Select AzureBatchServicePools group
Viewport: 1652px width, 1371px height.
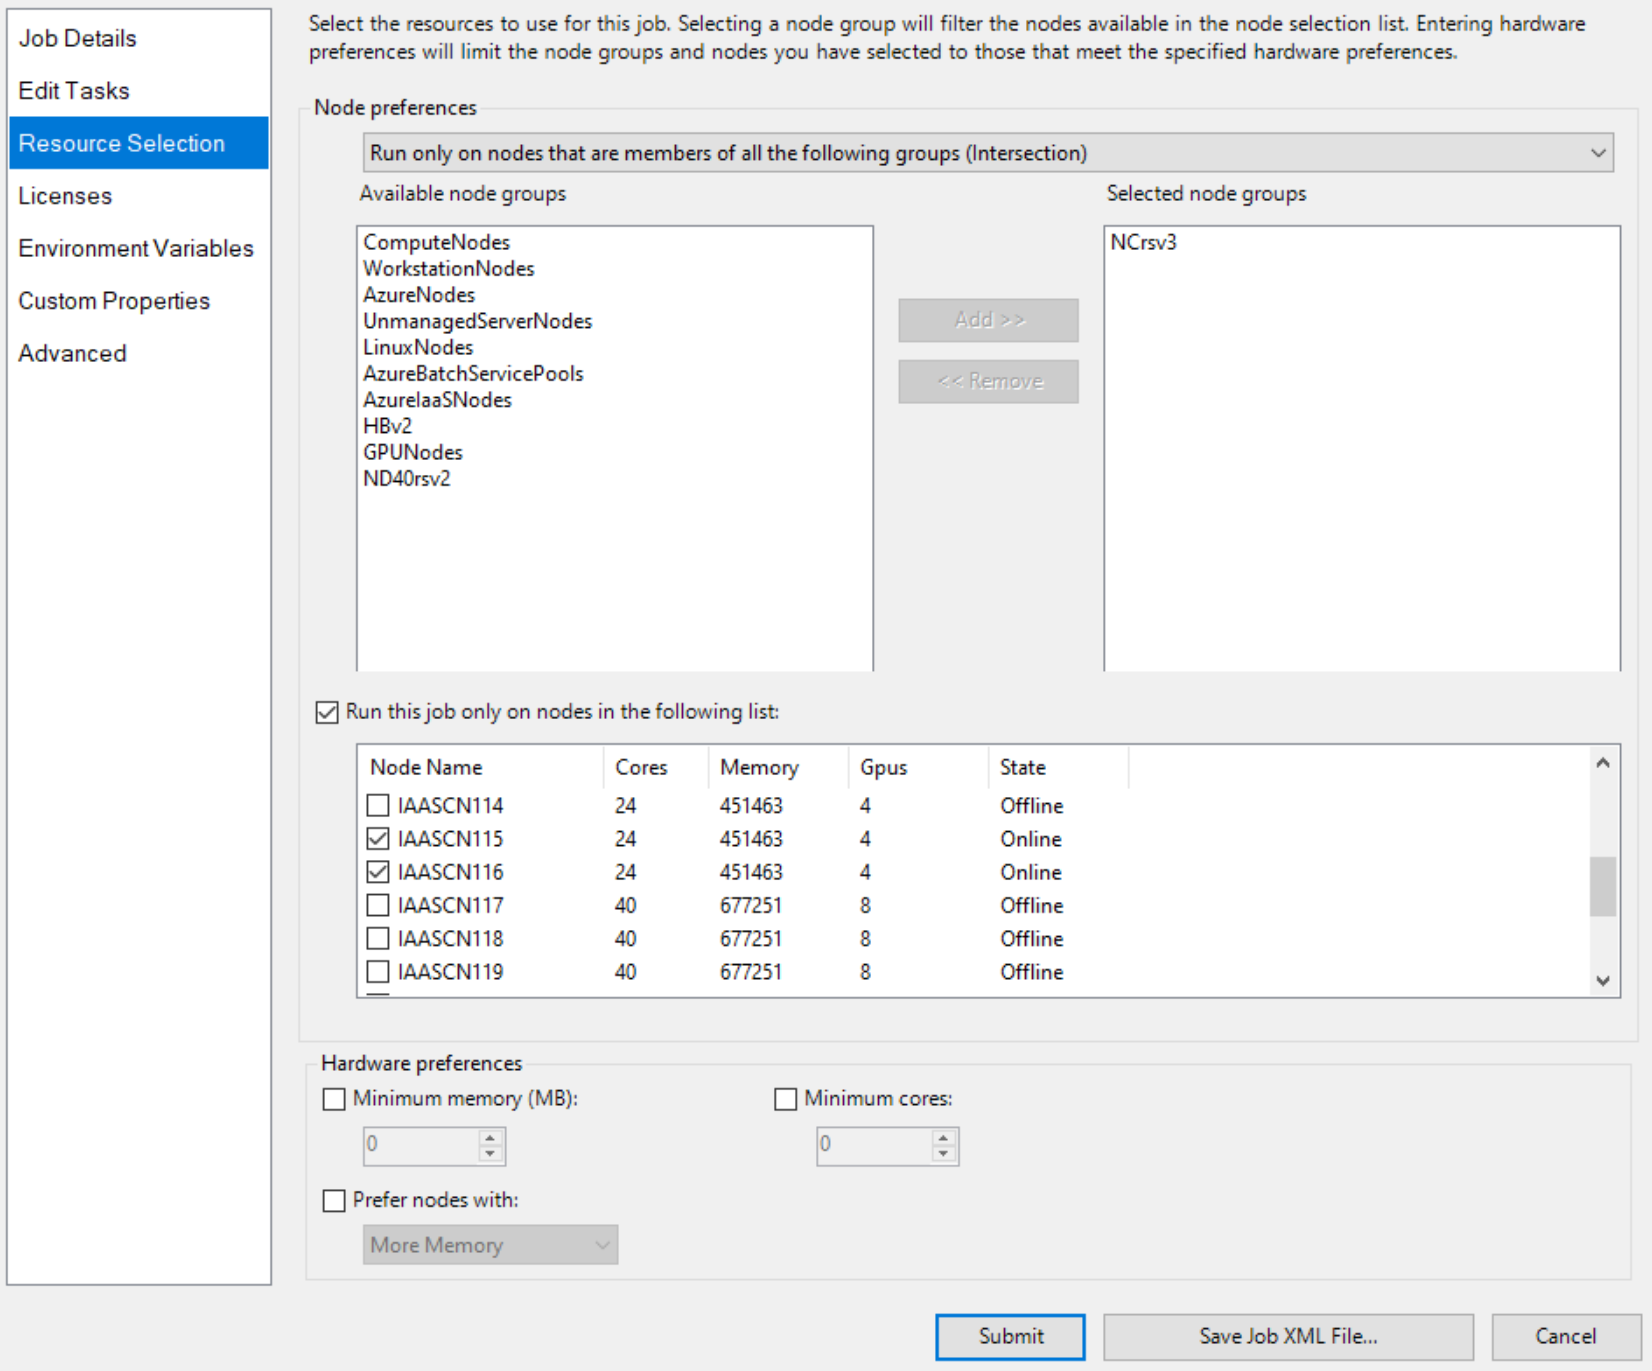[473, 373]
